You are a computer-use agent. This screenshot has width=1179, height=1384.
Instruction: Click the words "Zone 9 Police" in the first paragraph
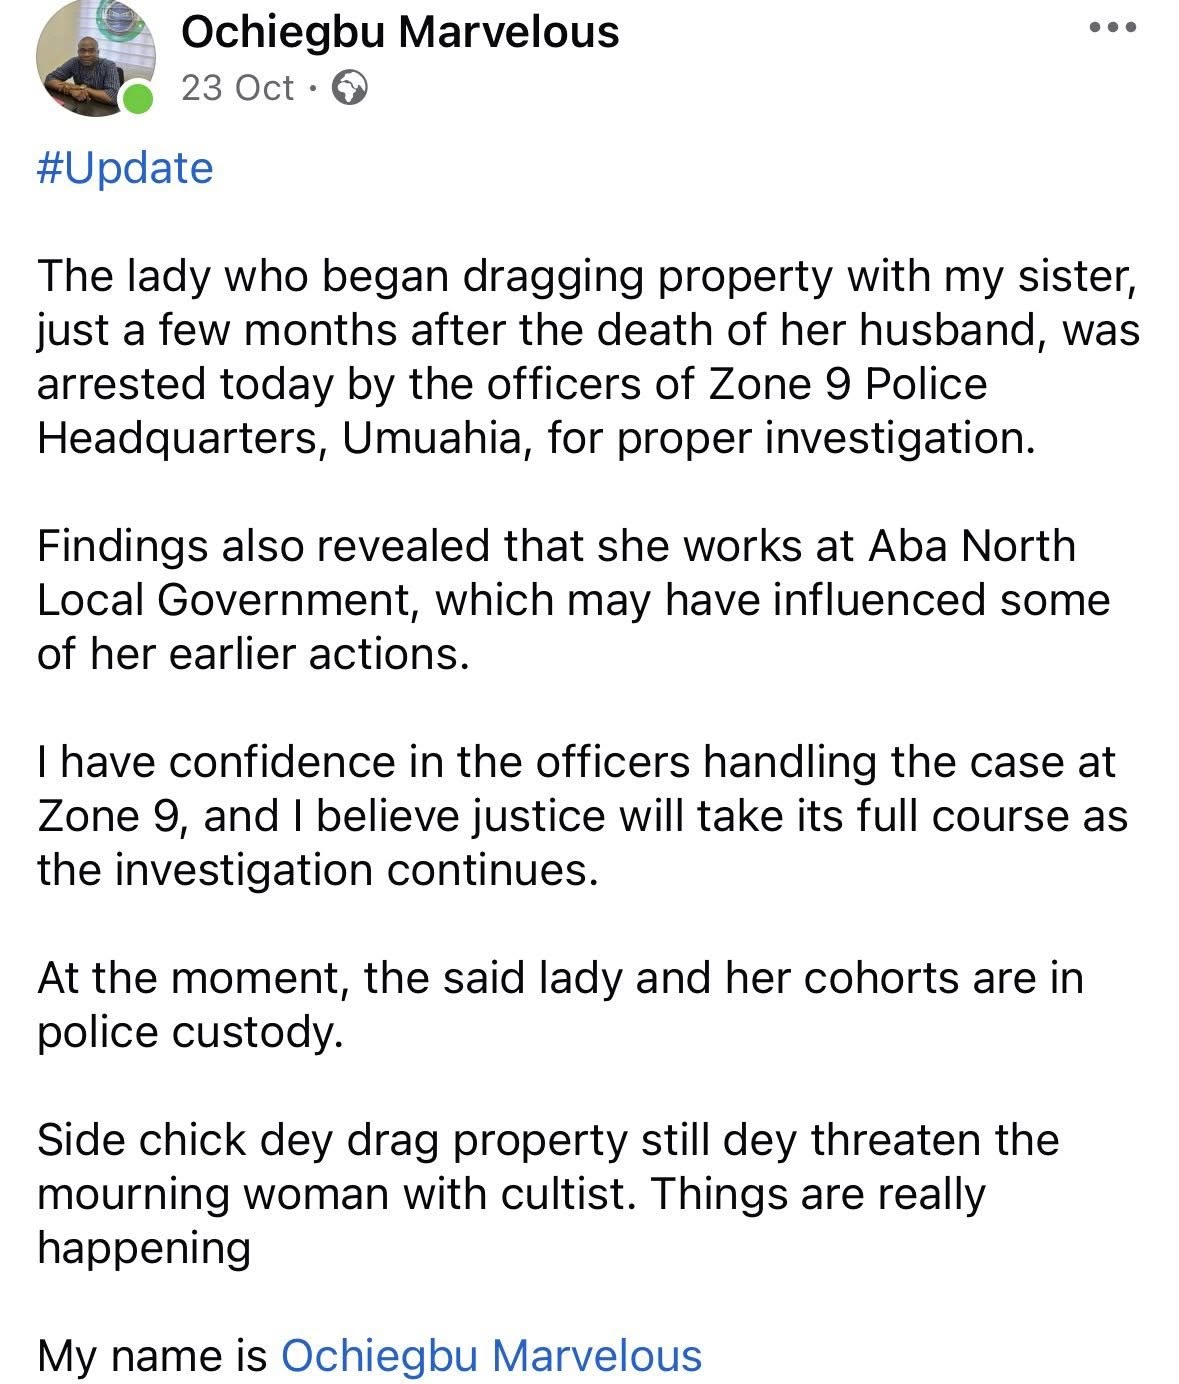848,385
